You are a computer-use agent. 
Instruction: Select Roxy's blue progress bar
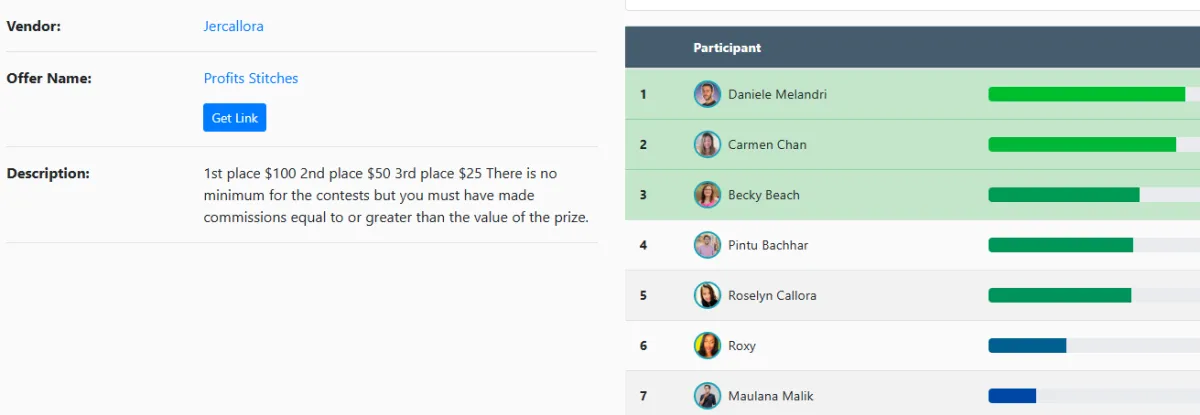pos(1027,346)
